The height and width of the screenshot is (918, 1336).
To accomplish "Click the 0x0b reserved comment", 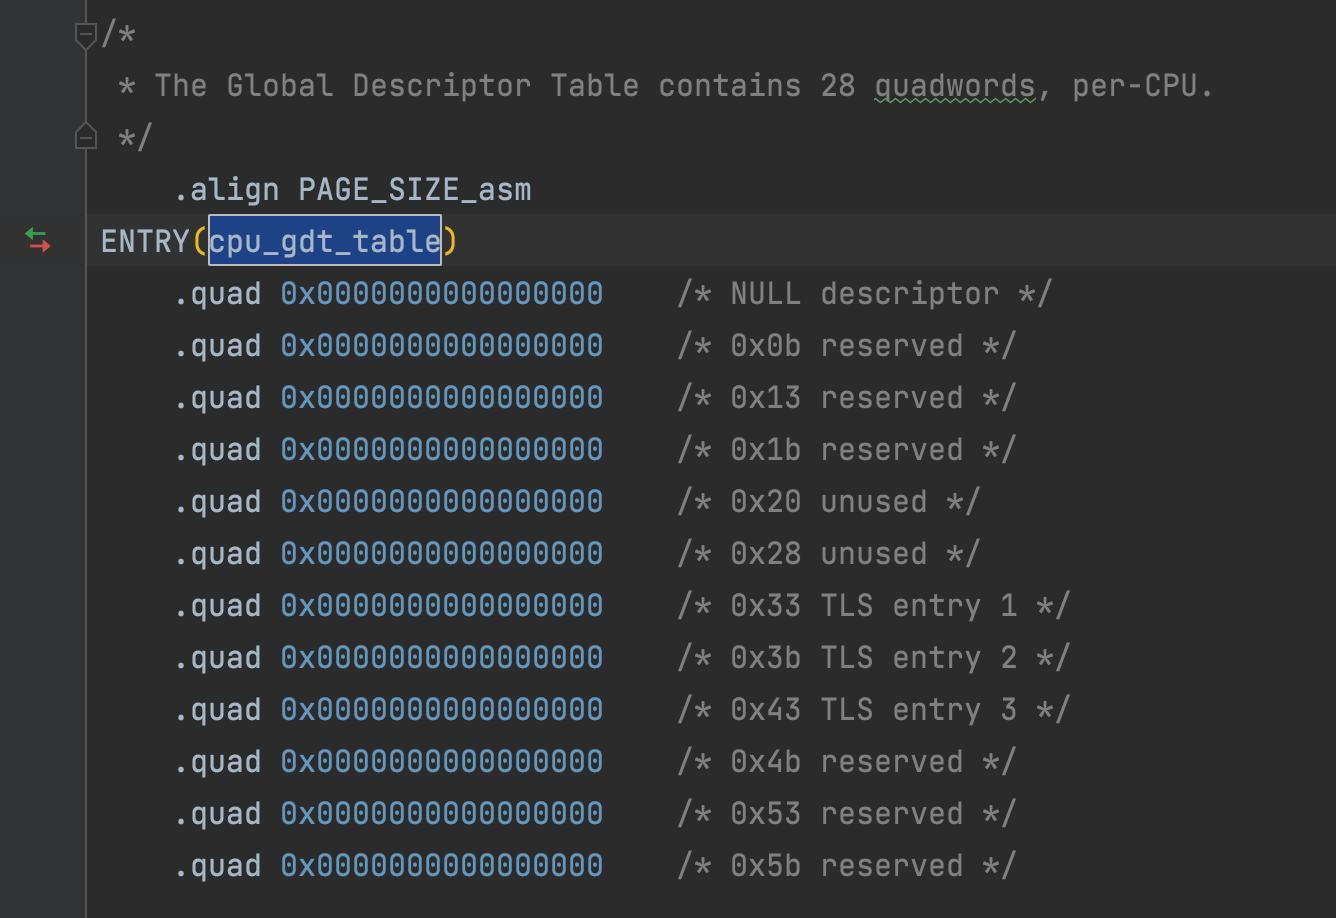I will (x=846, y=346).
